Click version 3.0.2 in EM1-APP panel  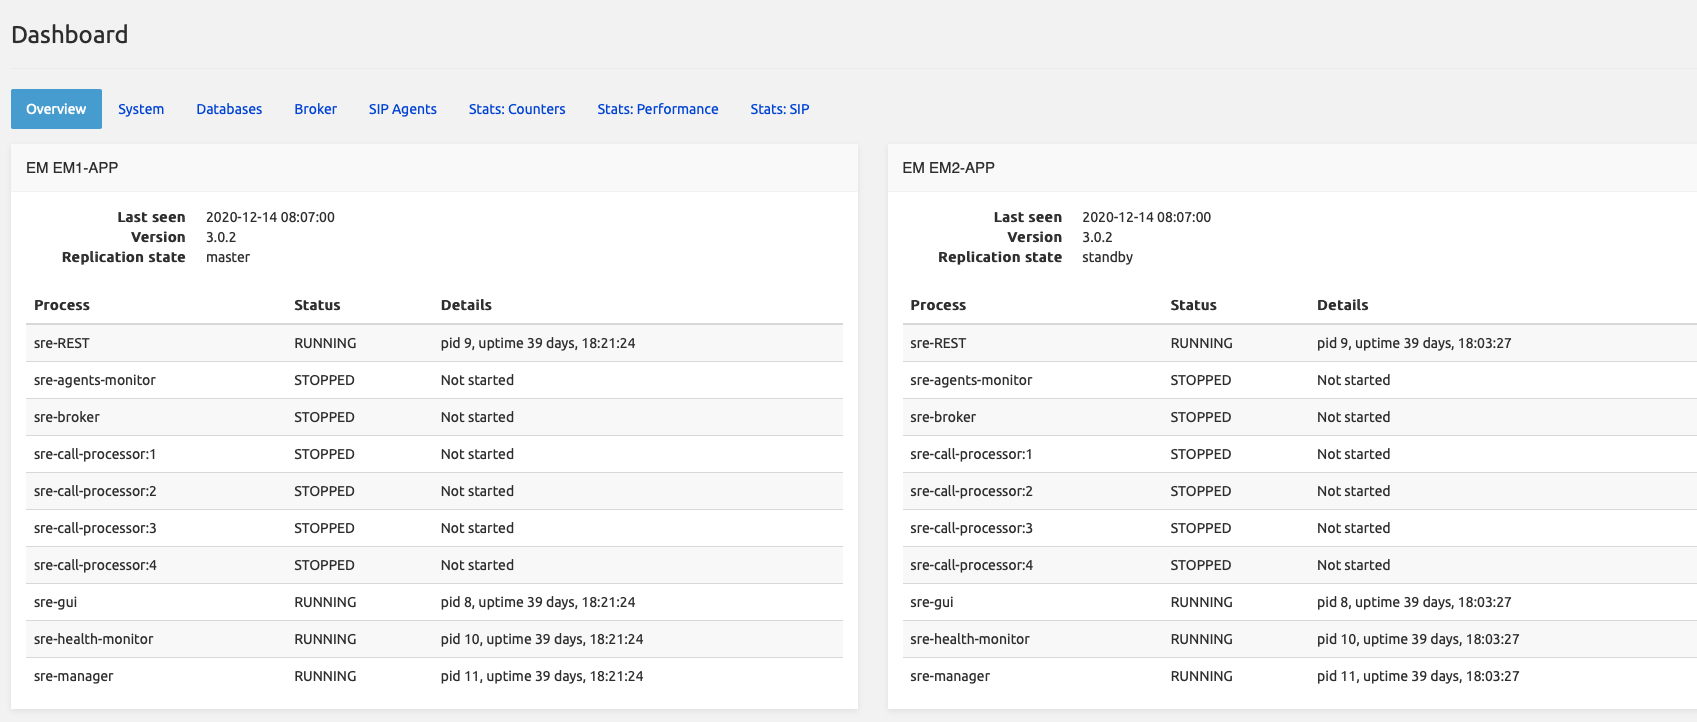[221, 237]
